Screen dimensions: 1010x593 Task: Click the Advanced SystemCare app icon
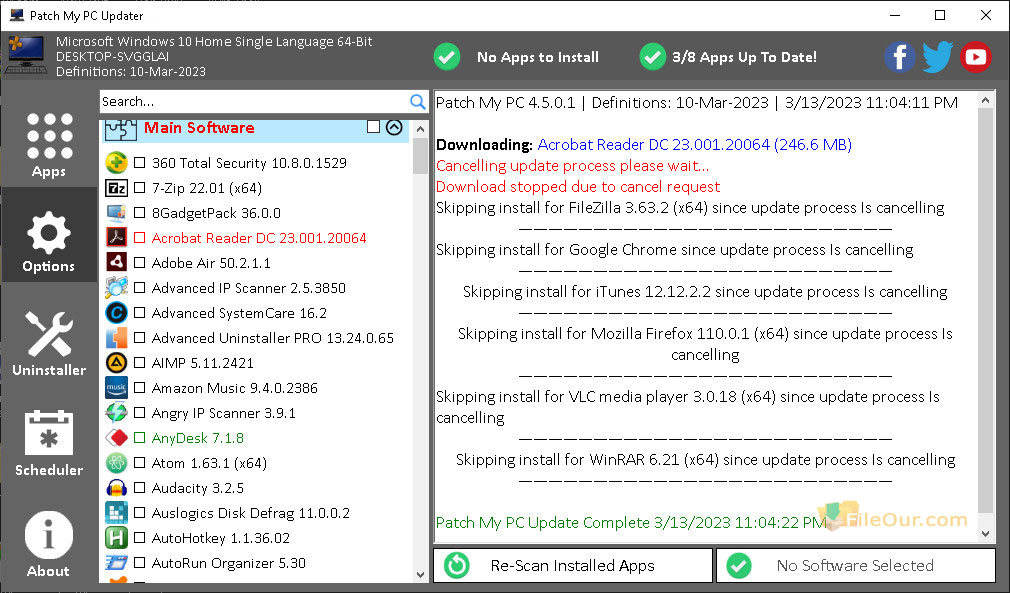[116, 313]
